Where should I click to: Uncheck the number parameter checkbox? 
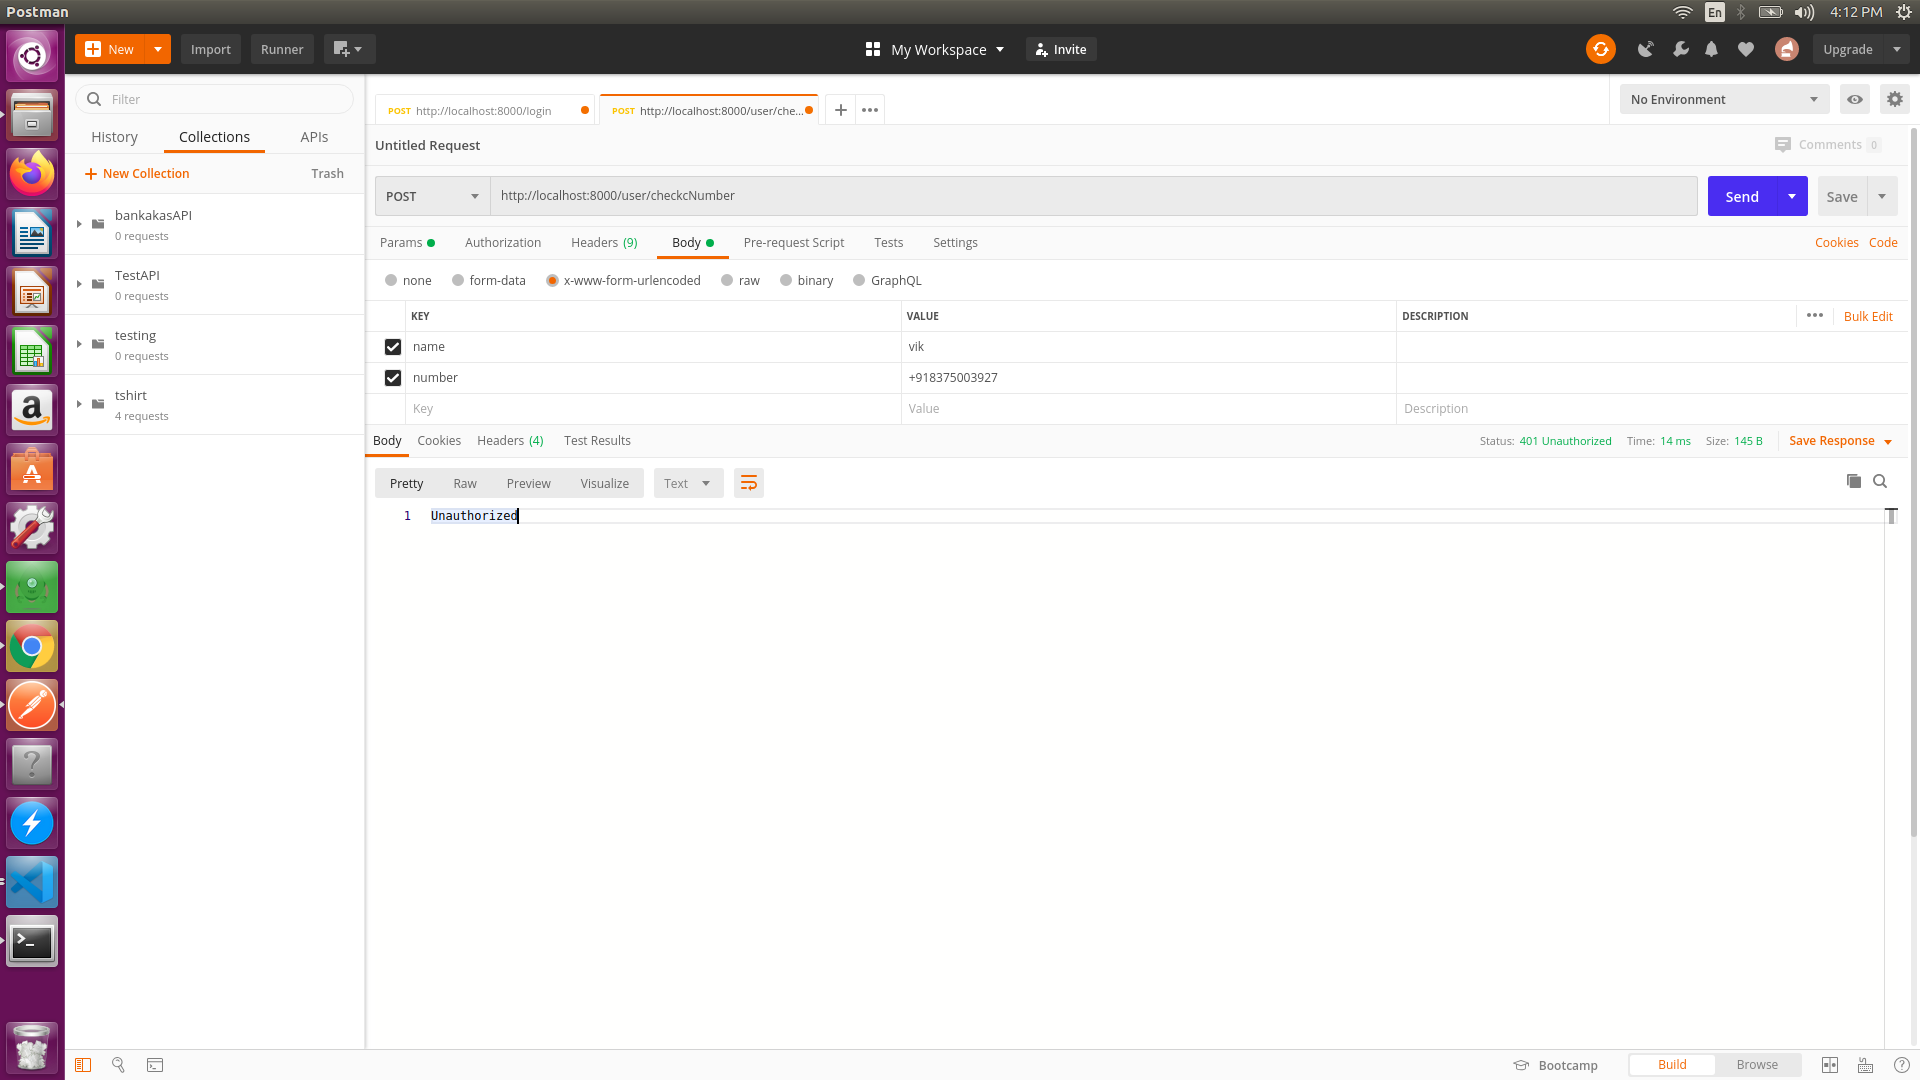coord(393,378)
